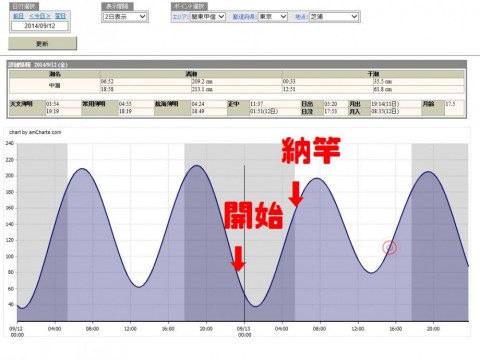Image resolution: width=480 pixels, height=360 pixels.
Task: Click the red circle marker on the tide curve
Action: (x=389, y=248)
